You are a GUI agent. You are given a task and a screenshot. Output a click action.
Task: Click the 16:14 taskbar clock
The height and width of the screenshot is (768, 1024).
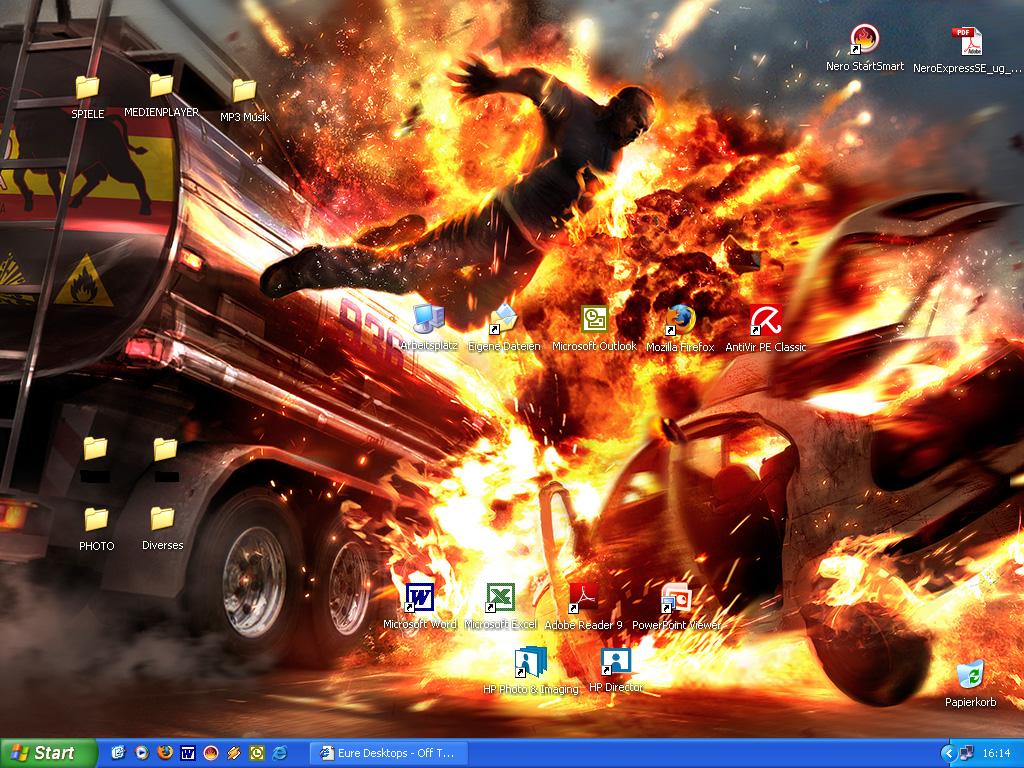click(997, 754)
